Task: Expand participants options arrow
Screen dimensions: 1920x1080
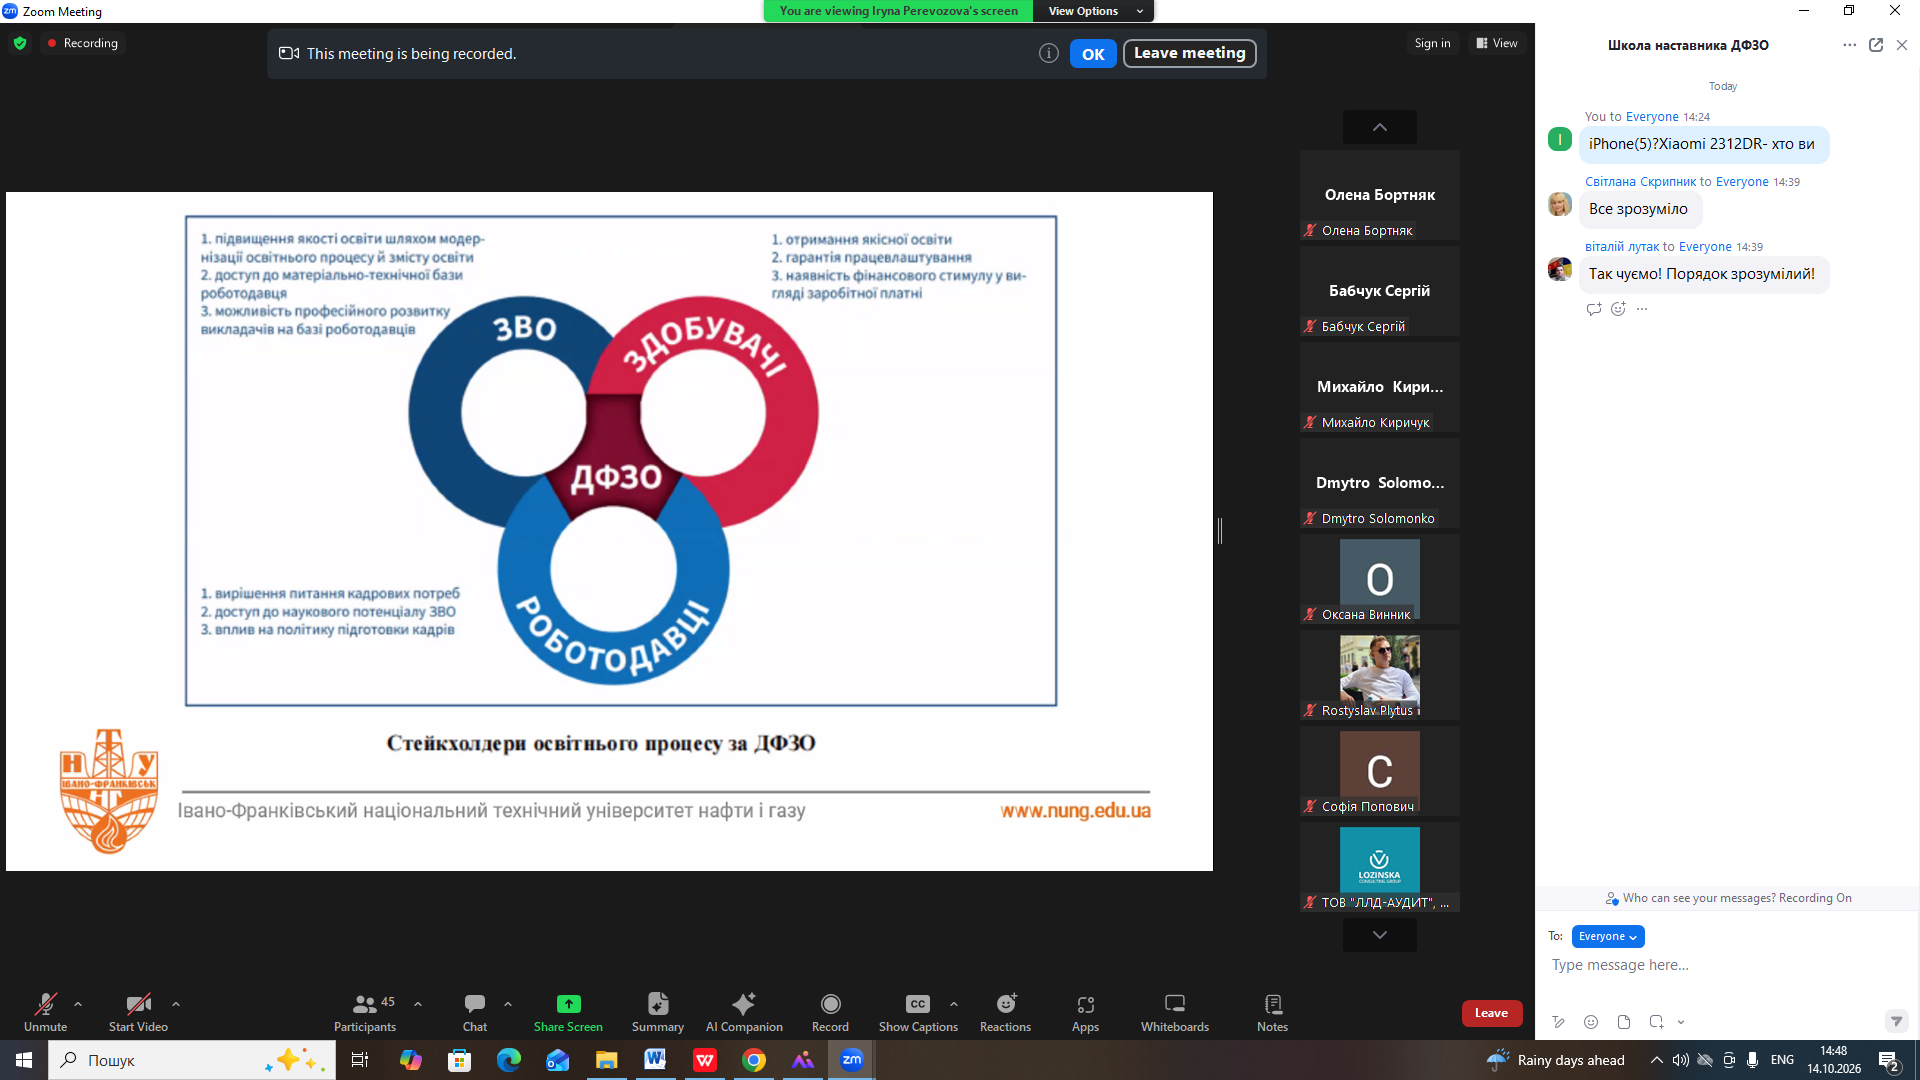Action: pyautogui.click(x=418, y=1003)
